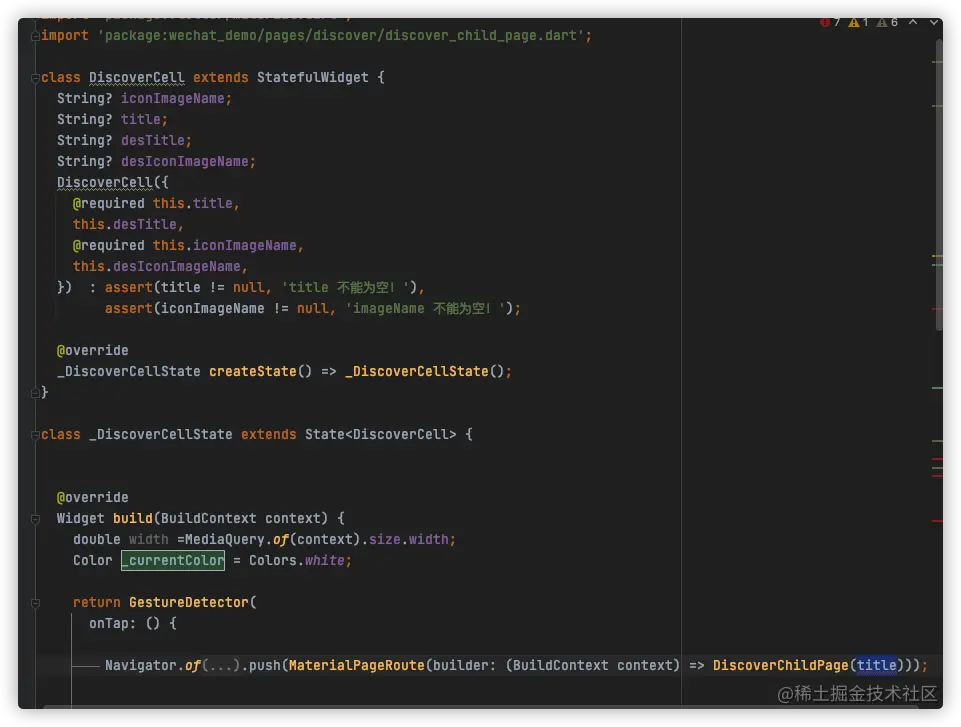Jump to next highlighted problem arrow
Screen dimensions: 961x727
tap(934, 22)
